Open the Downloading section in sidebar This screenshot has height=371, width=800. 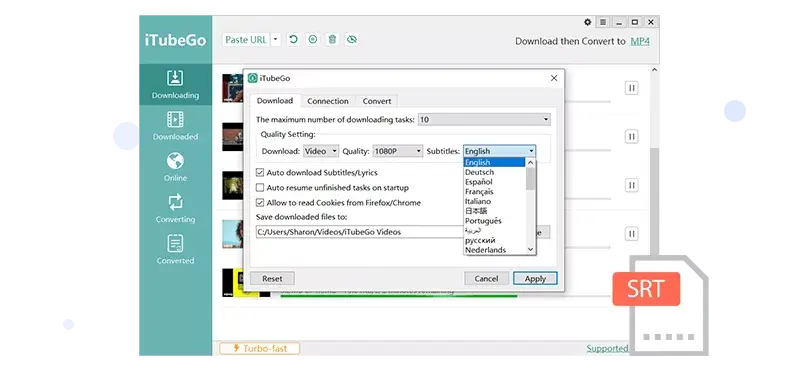pyautogui.click(x=175, y=84)
